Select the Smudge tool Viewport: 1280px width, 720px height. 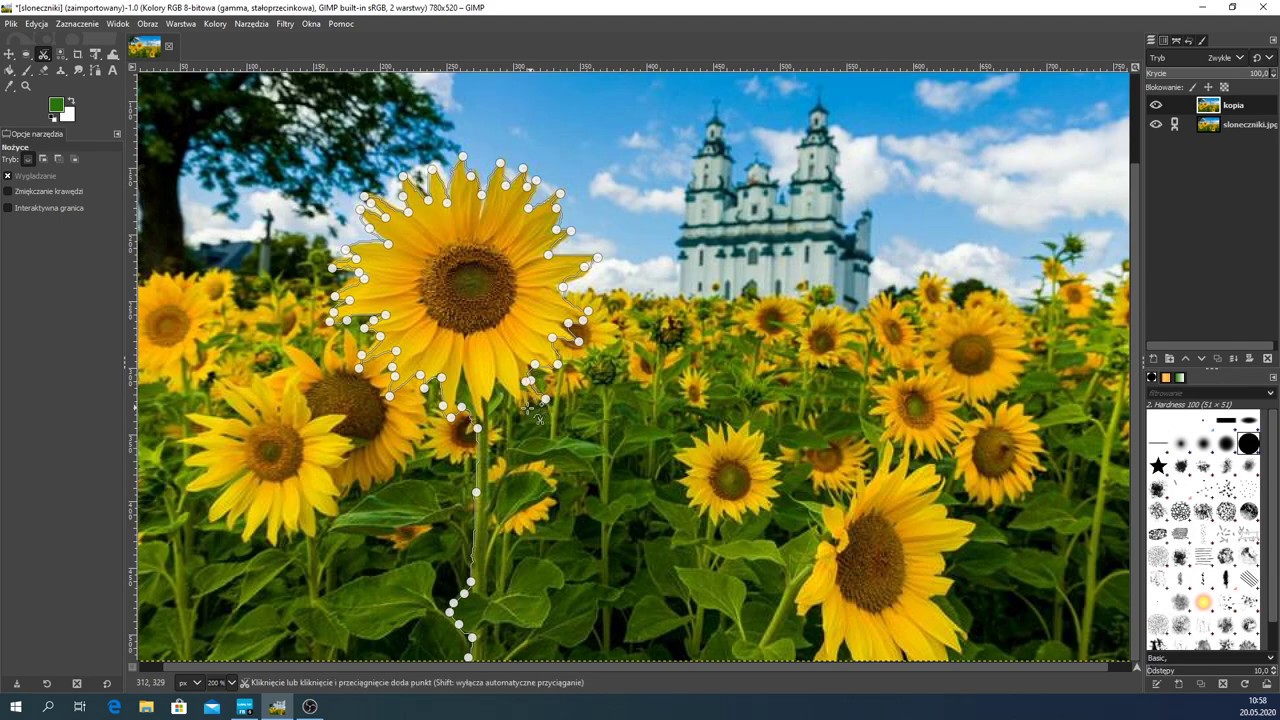click(x=78, y=71)
